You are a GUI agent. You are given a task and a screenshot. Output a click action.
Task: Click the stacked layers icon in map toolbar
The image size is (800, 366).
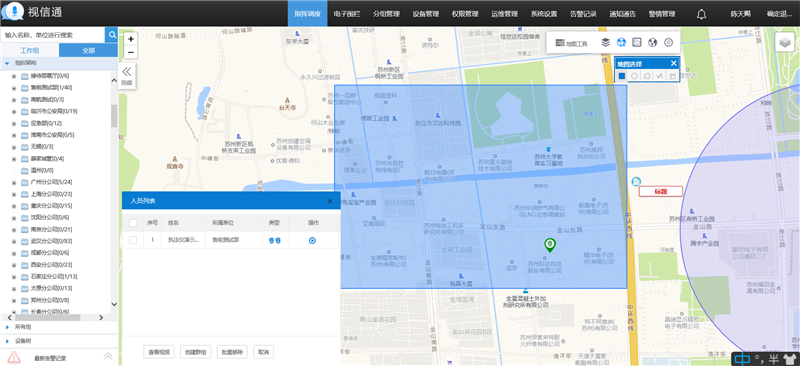coord(606,42)
